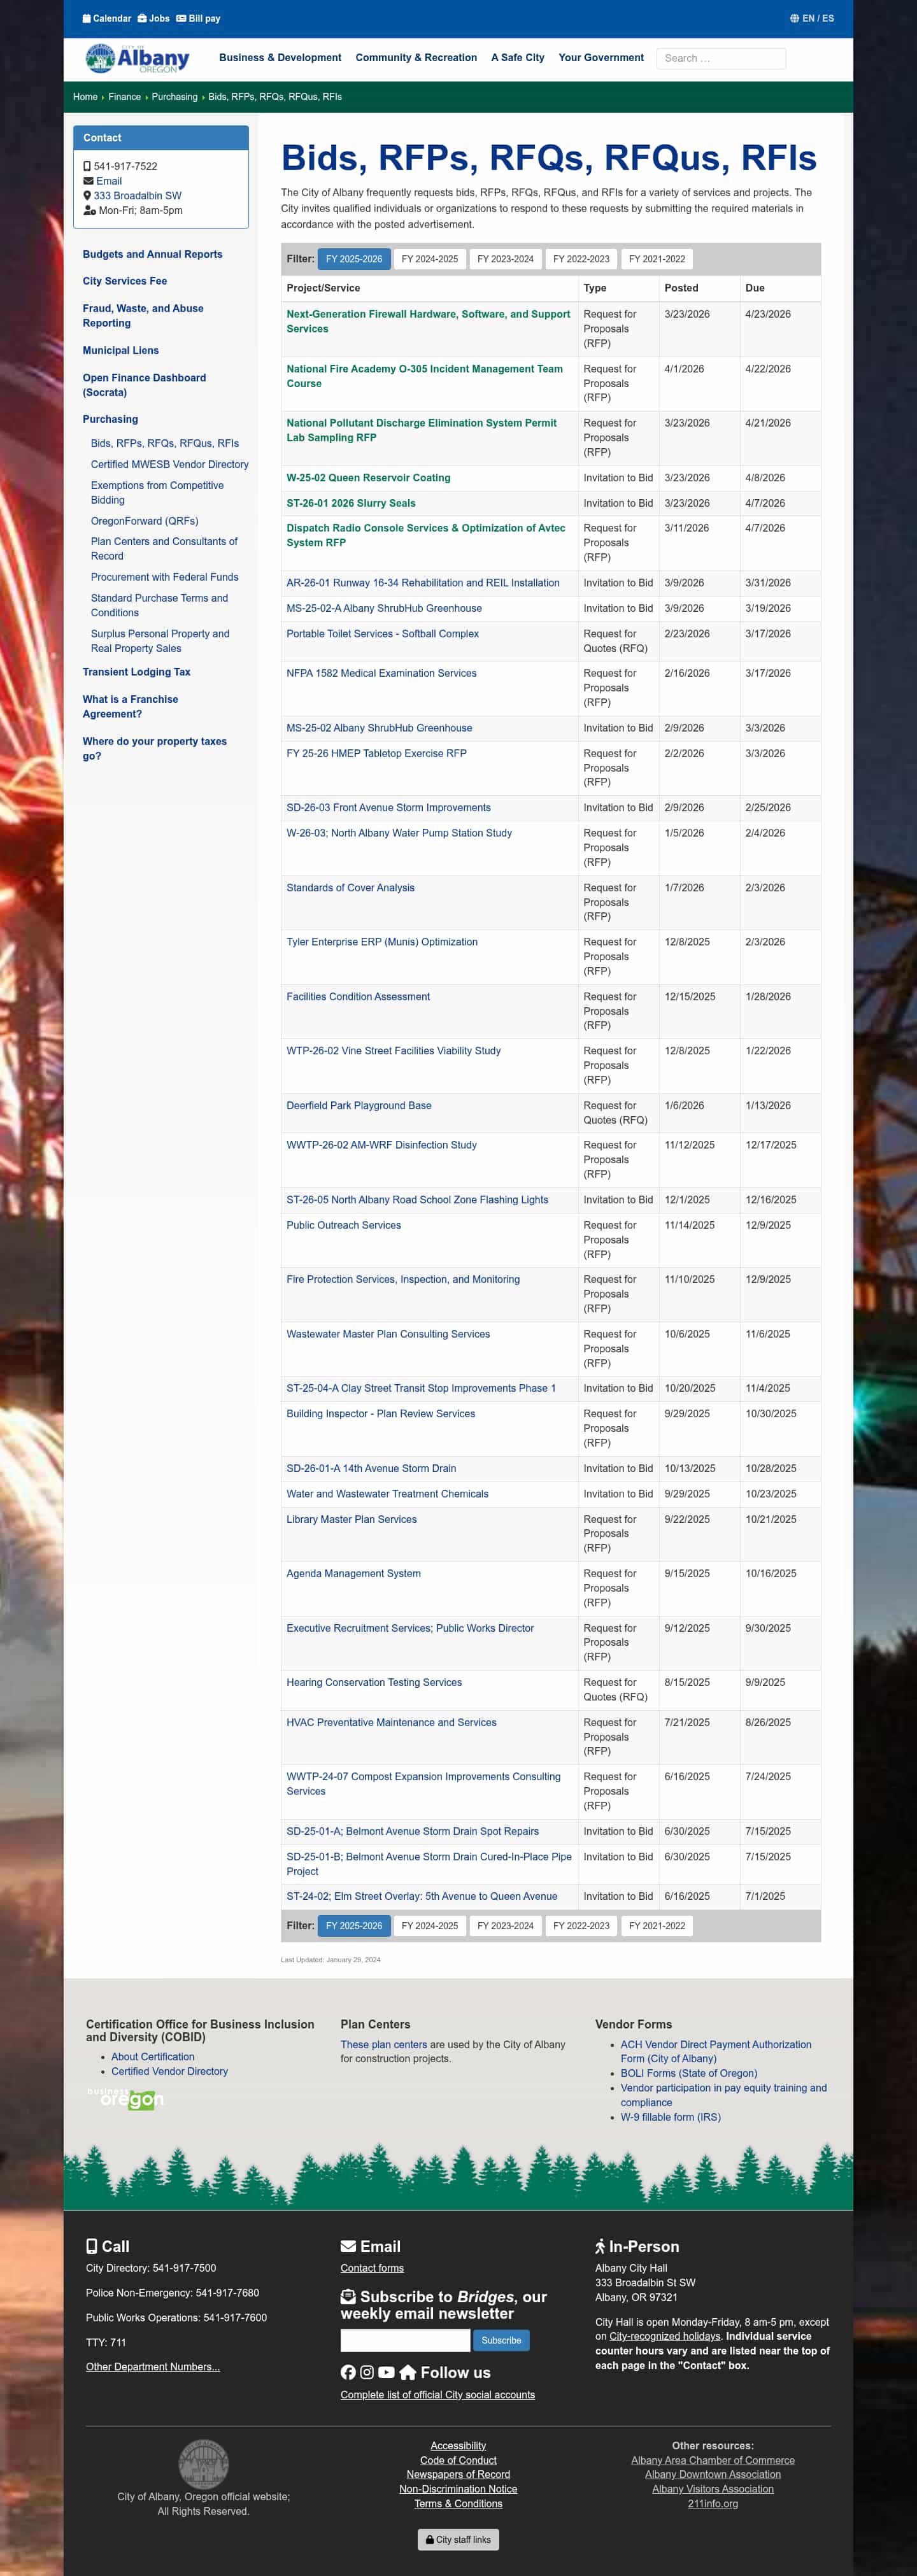
Task: Open 'These plan centers' link
Action: tap(384, 2045)
